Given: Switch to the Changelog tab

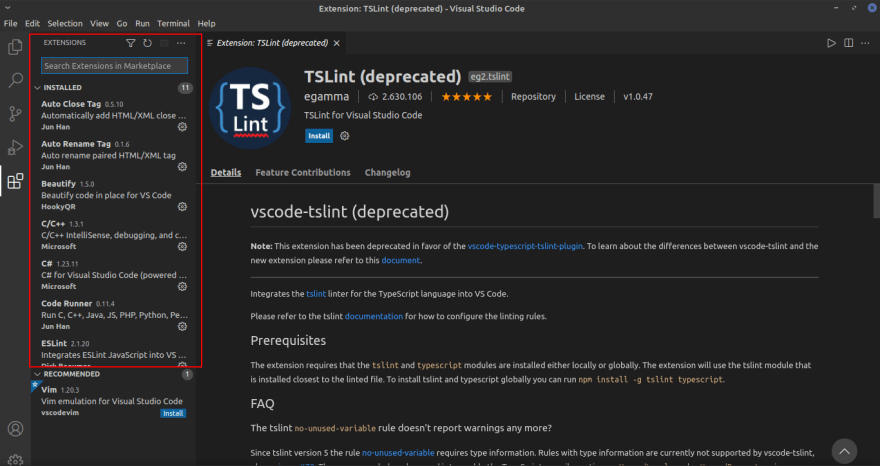Looking at the screenshot, I should [387, 173].
